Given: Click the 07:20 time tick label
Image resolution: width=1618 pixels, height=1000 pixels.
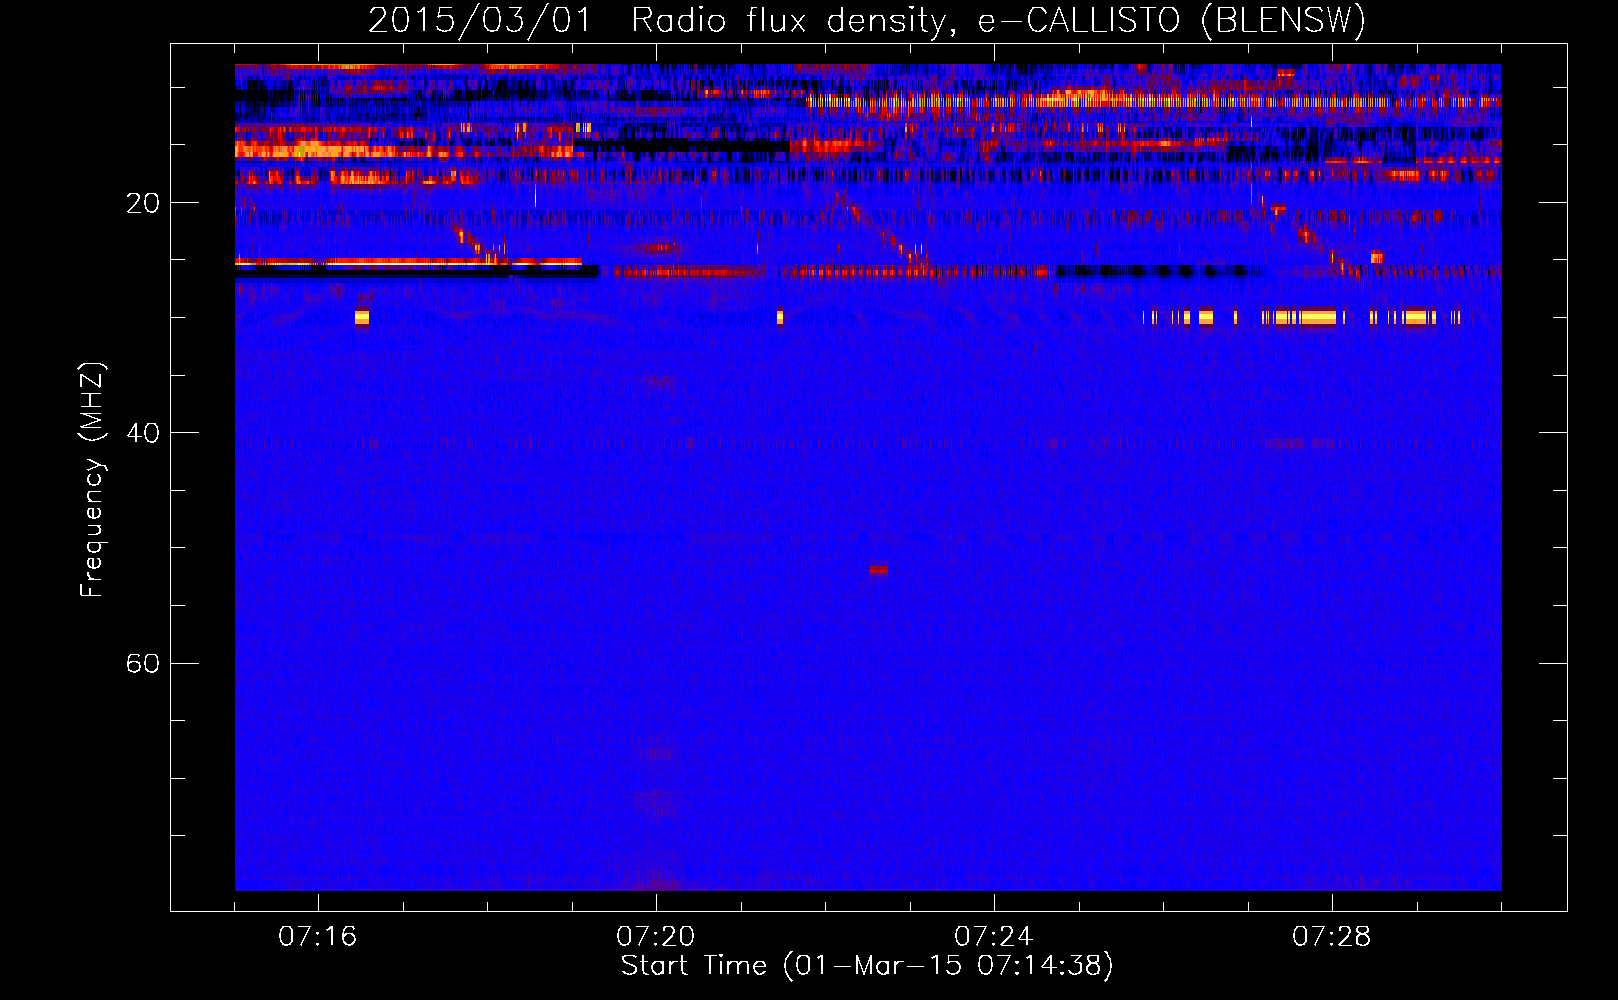Looking at the screenshot, I should click(656, 936).
